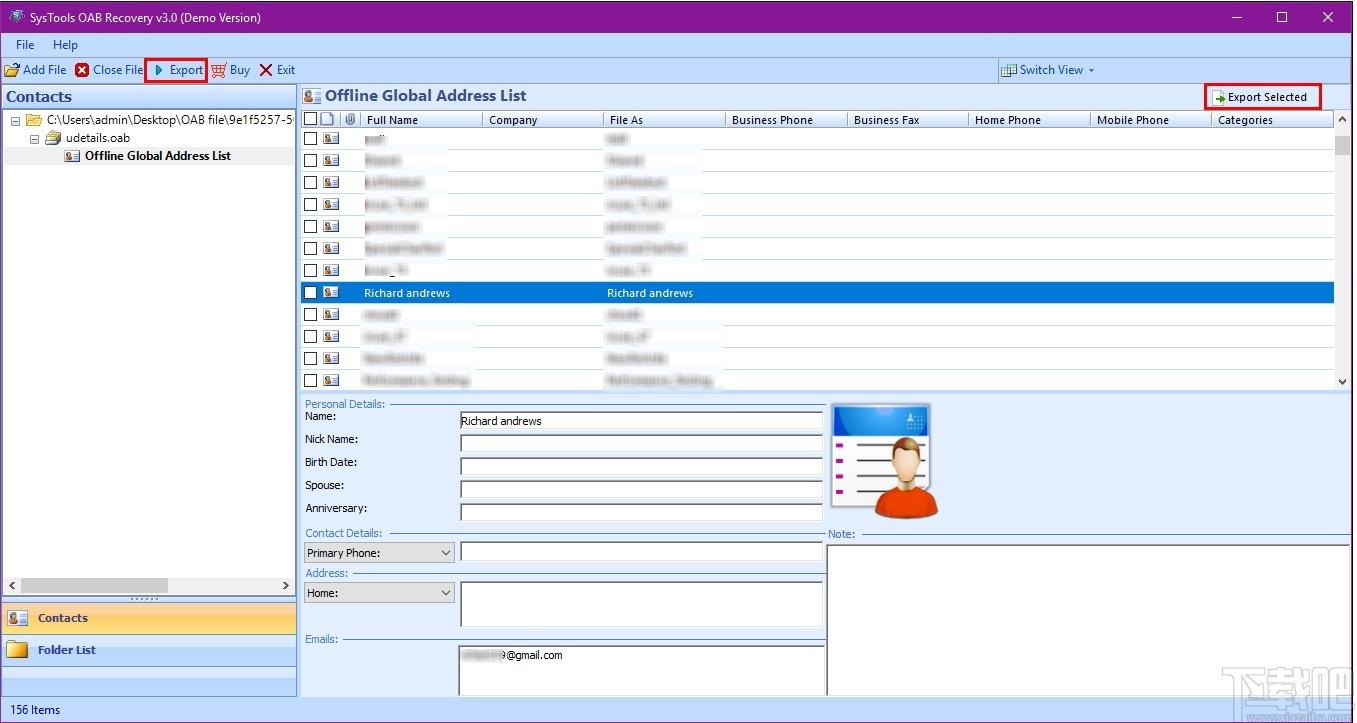The image size is (1357, 723).
Task: Click the Export toolbar button
Action: click(177, 70)
